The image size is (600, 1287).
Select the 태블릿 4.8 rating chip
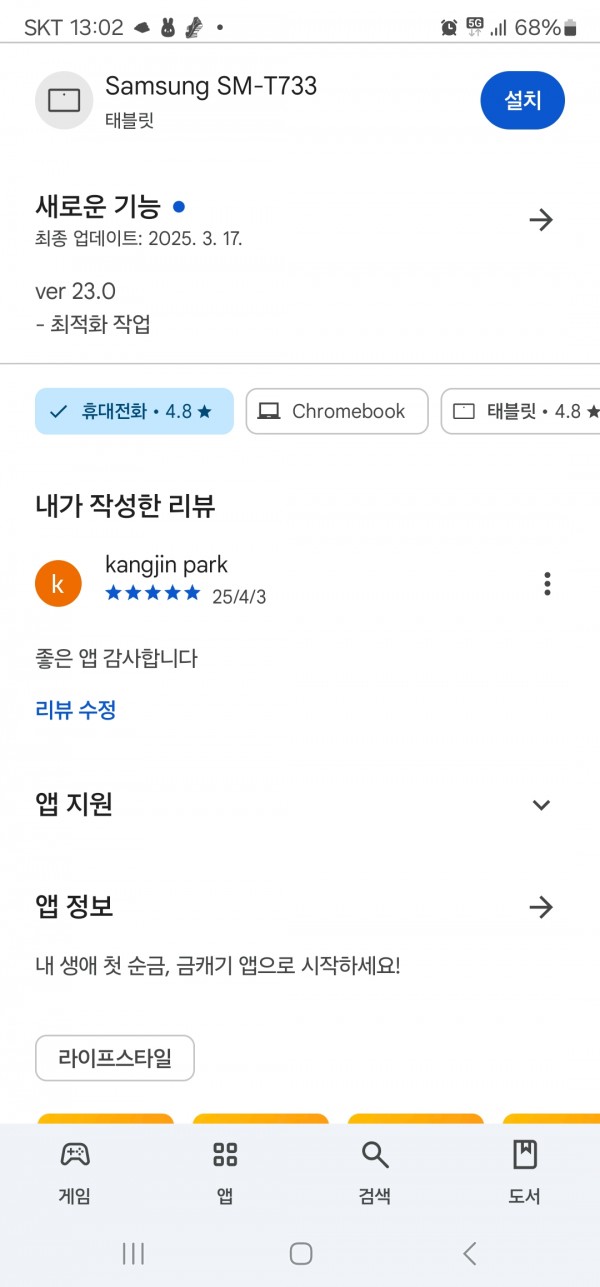click(x=520, y=411)
